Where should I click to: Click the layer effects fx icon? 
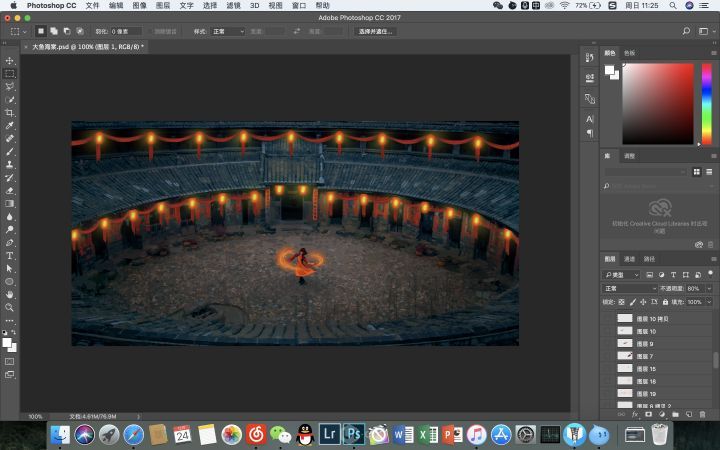click(635, 414)
